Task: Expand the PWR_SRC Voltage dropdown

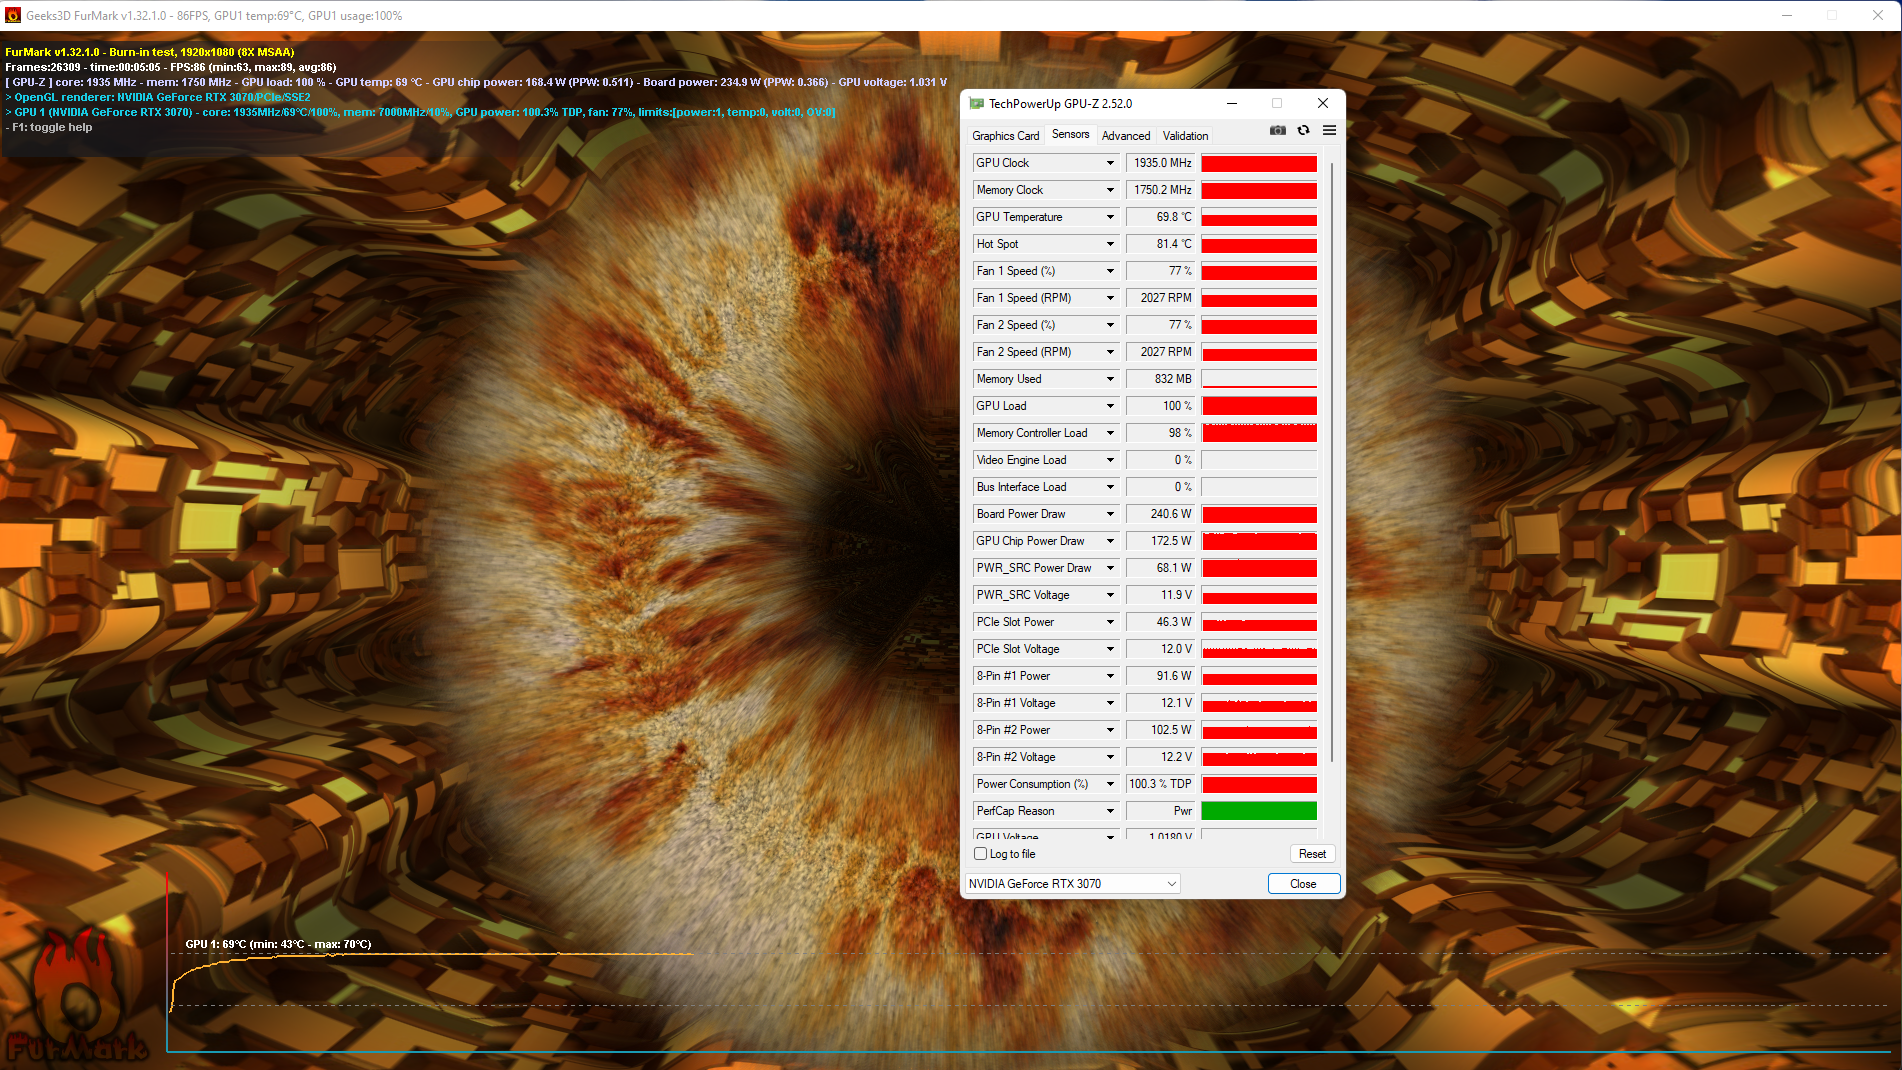Action: pyautogui.click(x=1110, y=595)
